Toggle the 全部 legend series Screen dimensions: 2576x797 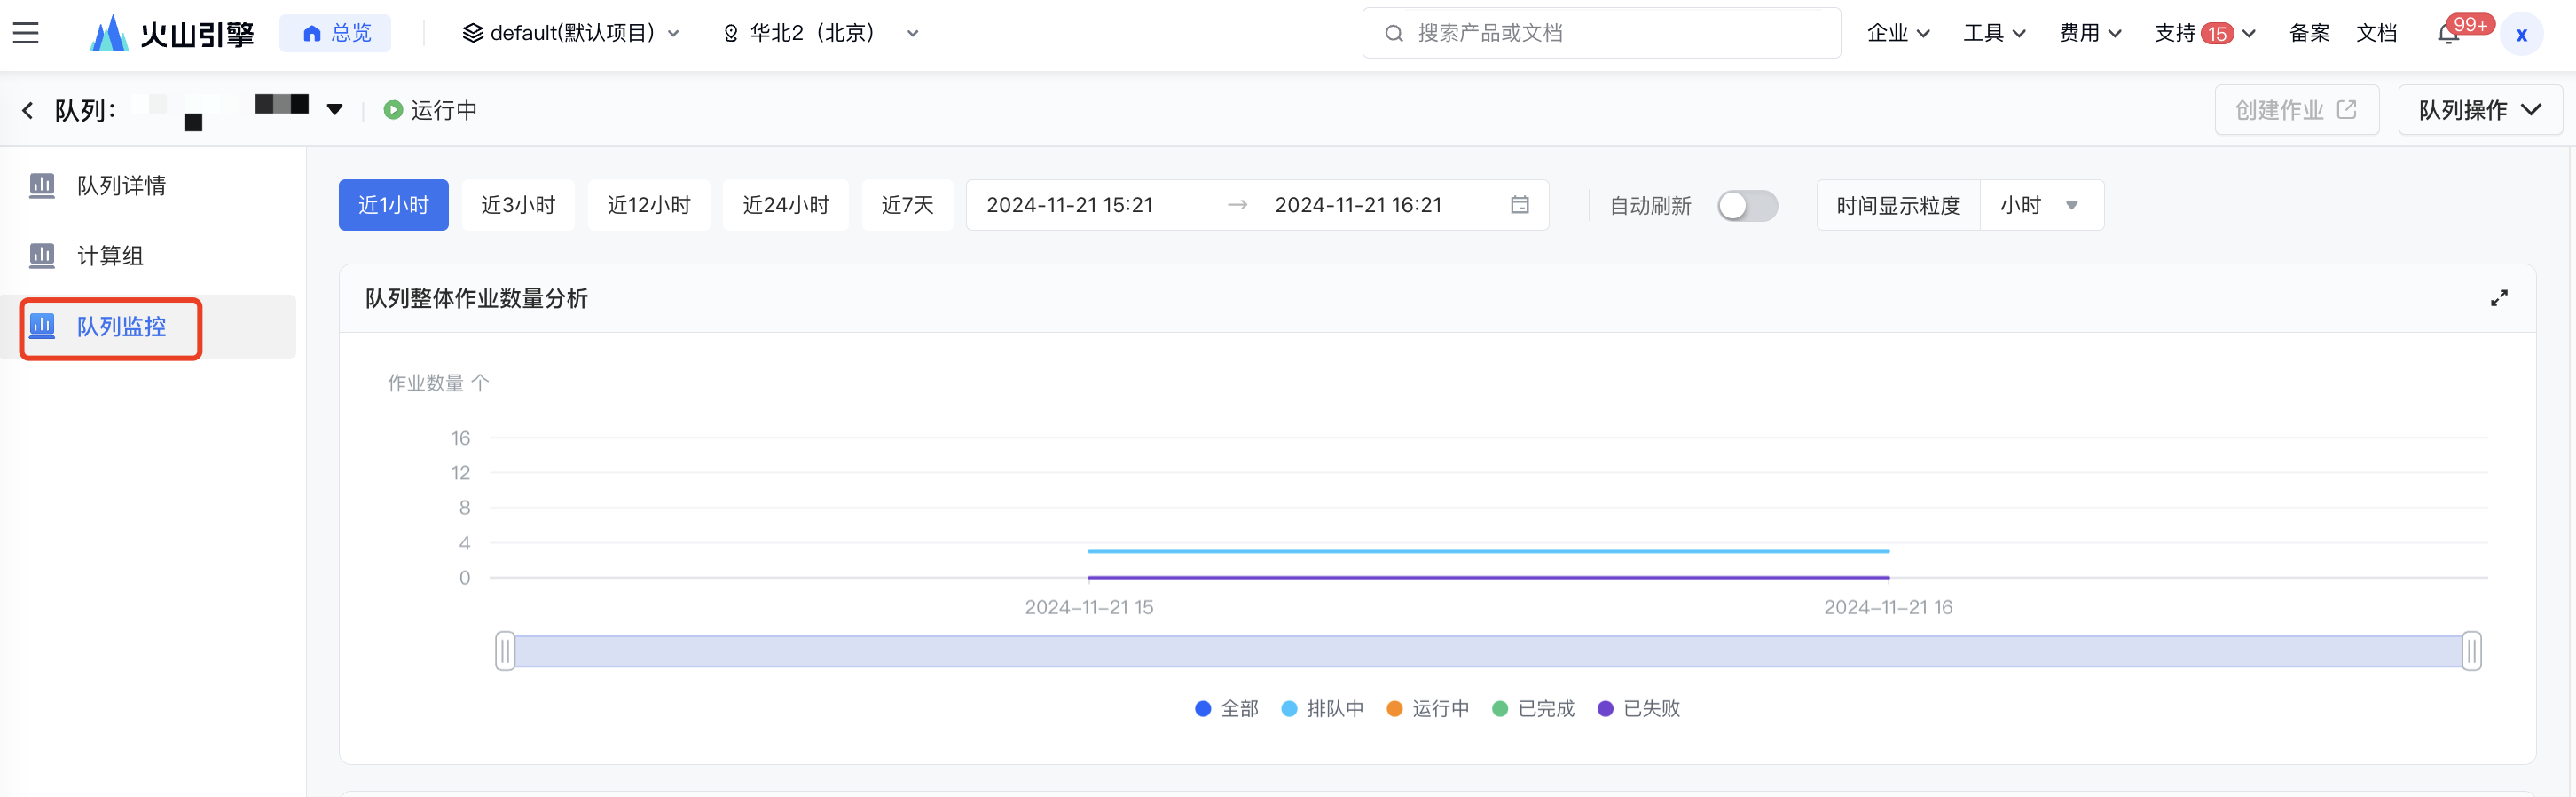point(1227,708)
